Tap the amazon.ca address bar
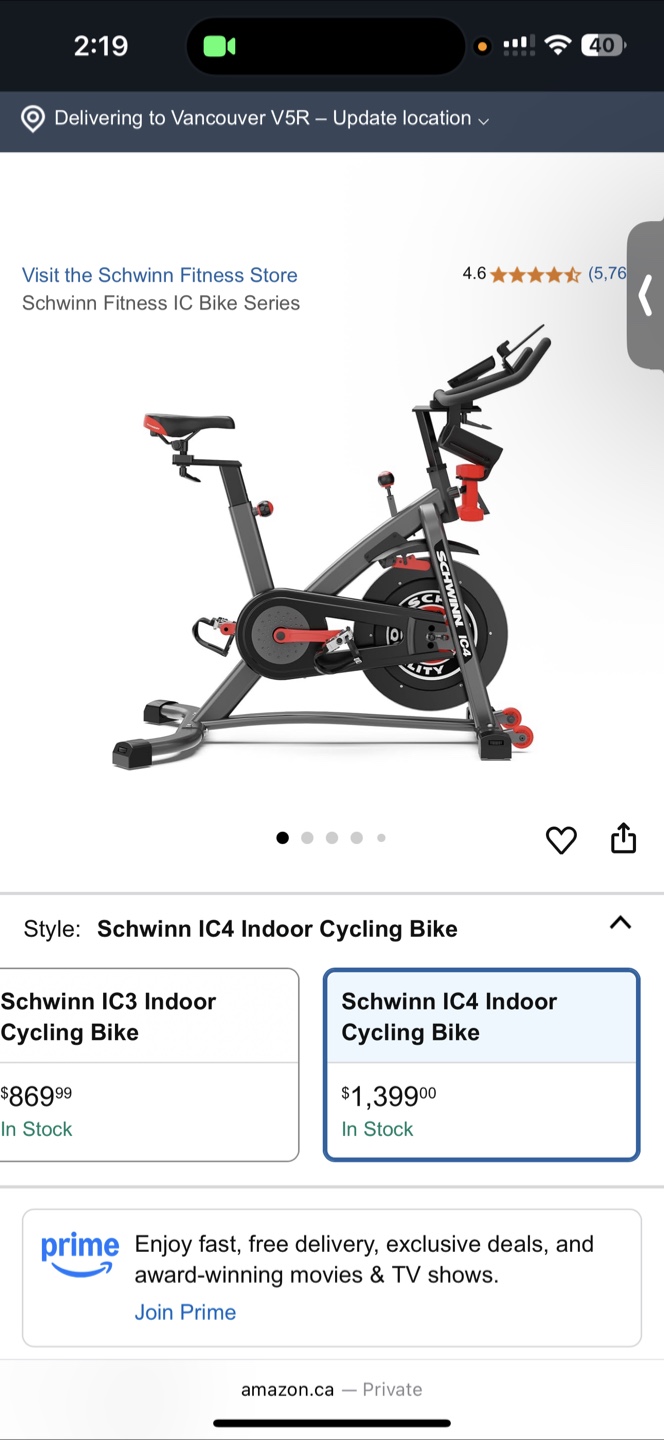Image resolution: width=664 pixels, height=1440 pixels. pyautogui.click(x=331, y=1389)
